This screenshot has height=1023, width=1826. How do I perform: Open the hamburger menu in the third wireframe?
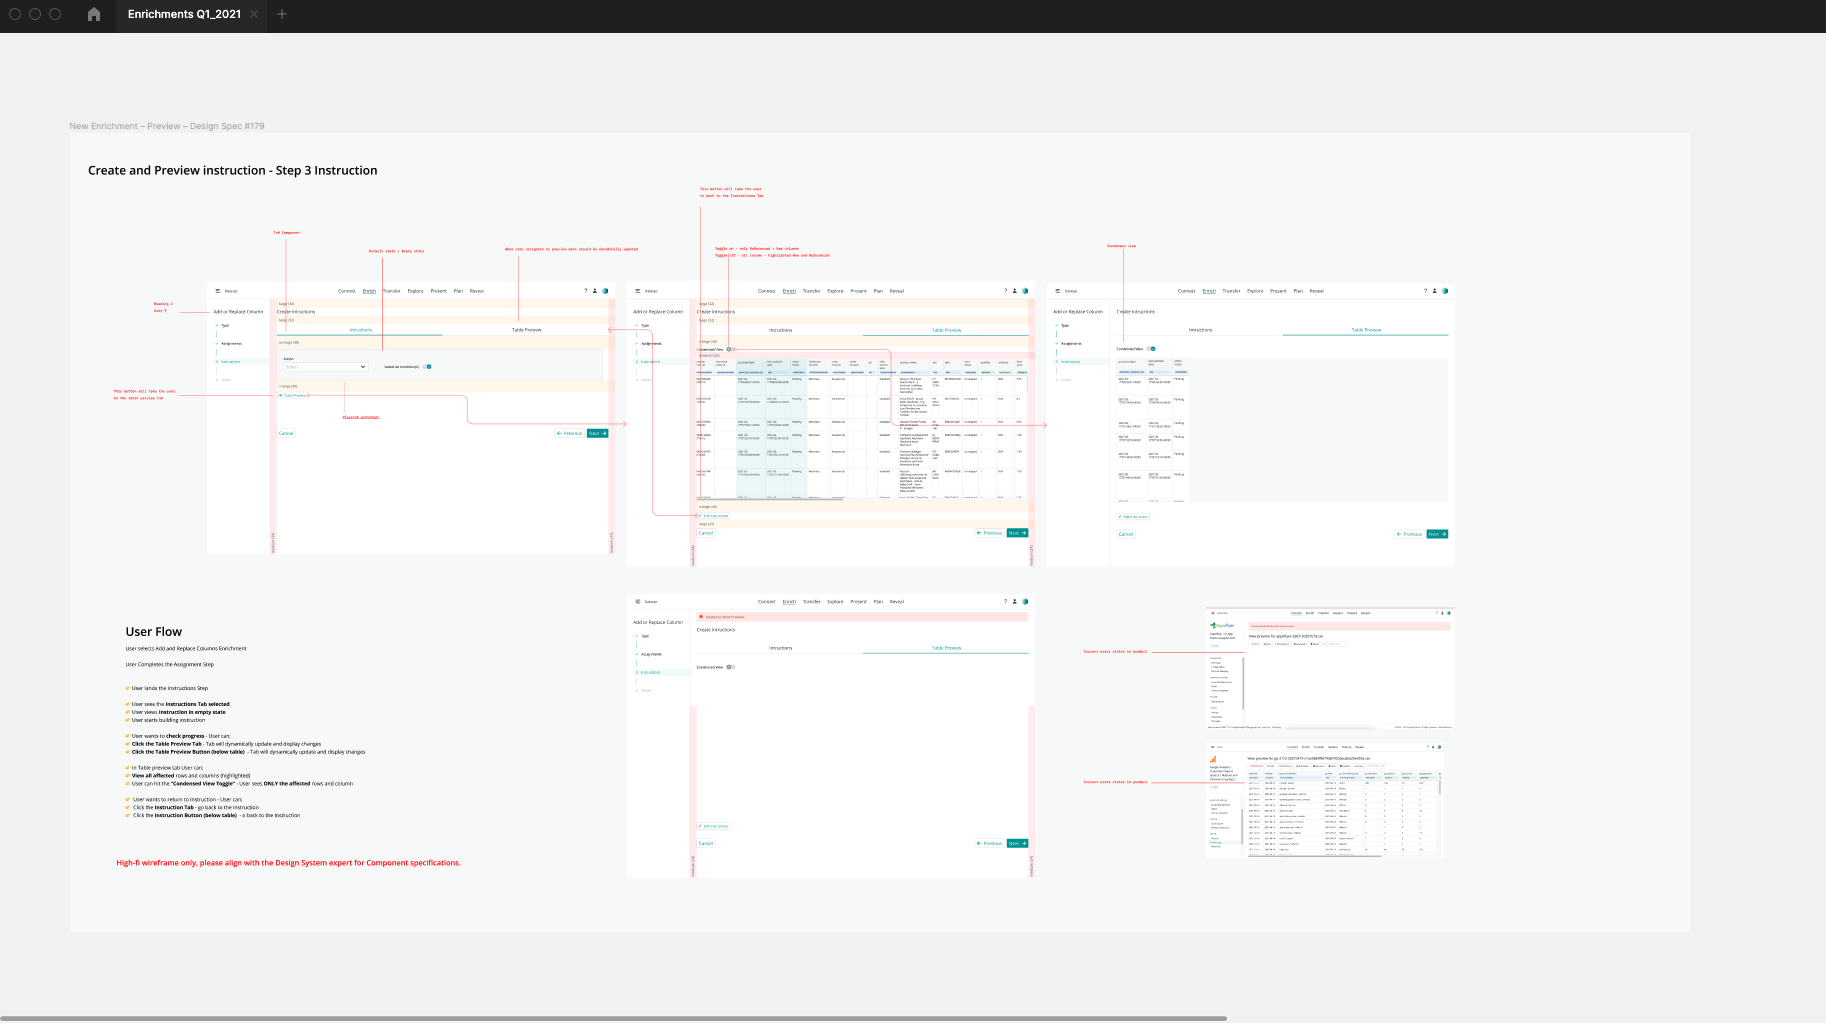(x=1058, y=291)
